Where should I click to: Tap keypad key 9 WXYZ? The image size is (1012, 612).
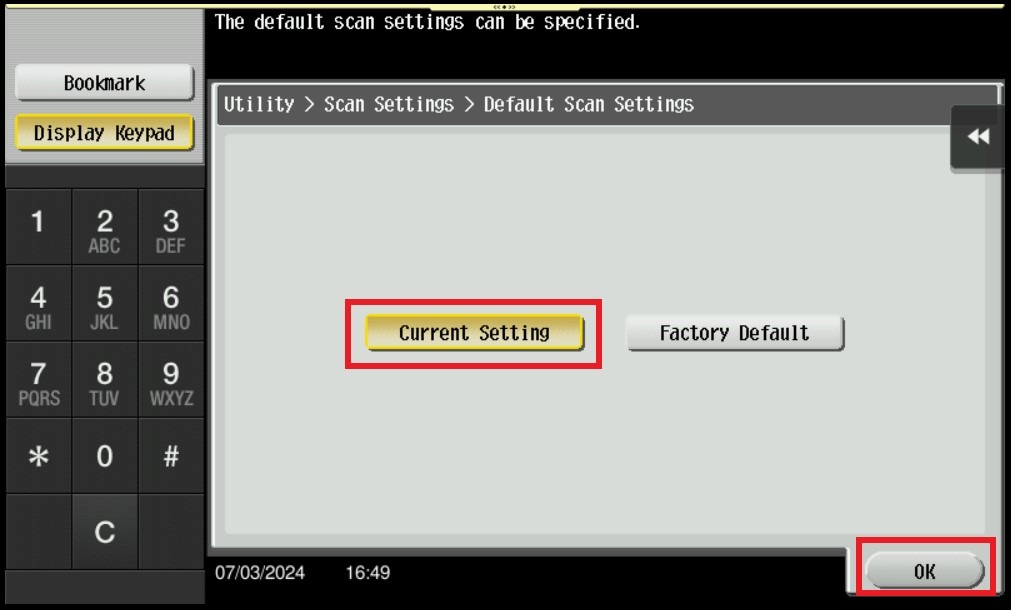171,380
